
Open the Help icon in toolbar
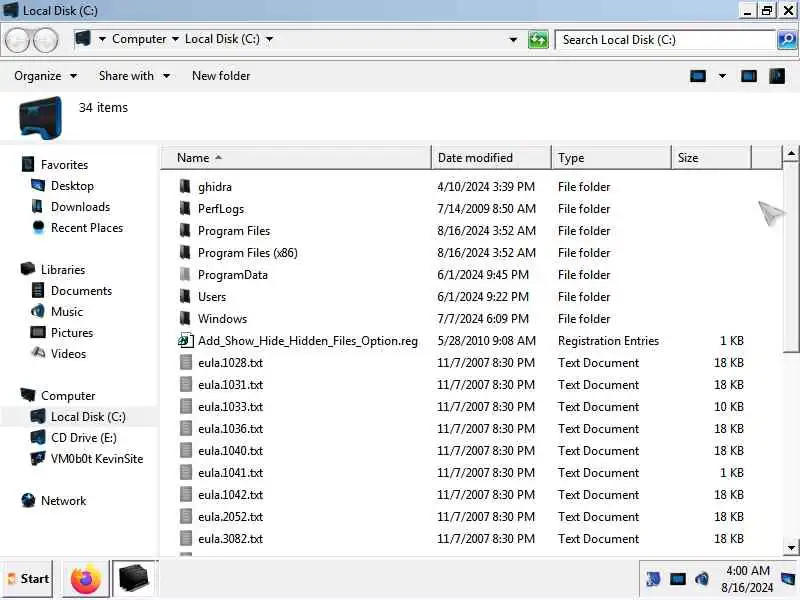click(x=777, y=76)
